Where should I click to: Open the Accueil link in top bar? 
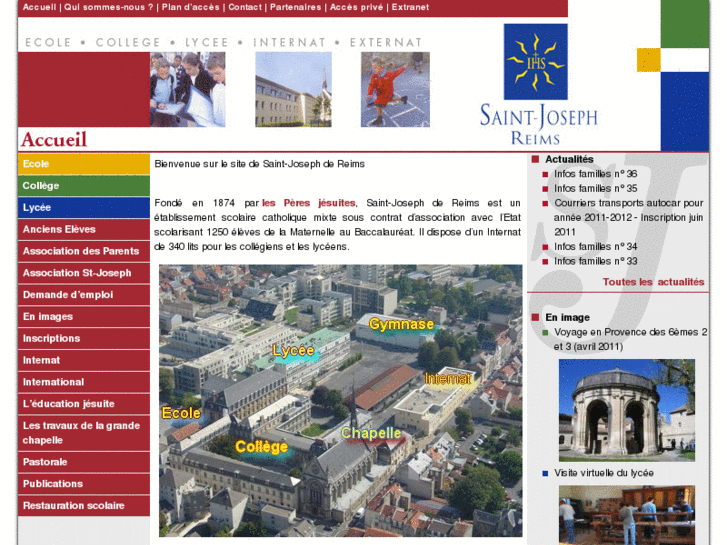pos(39,7)
